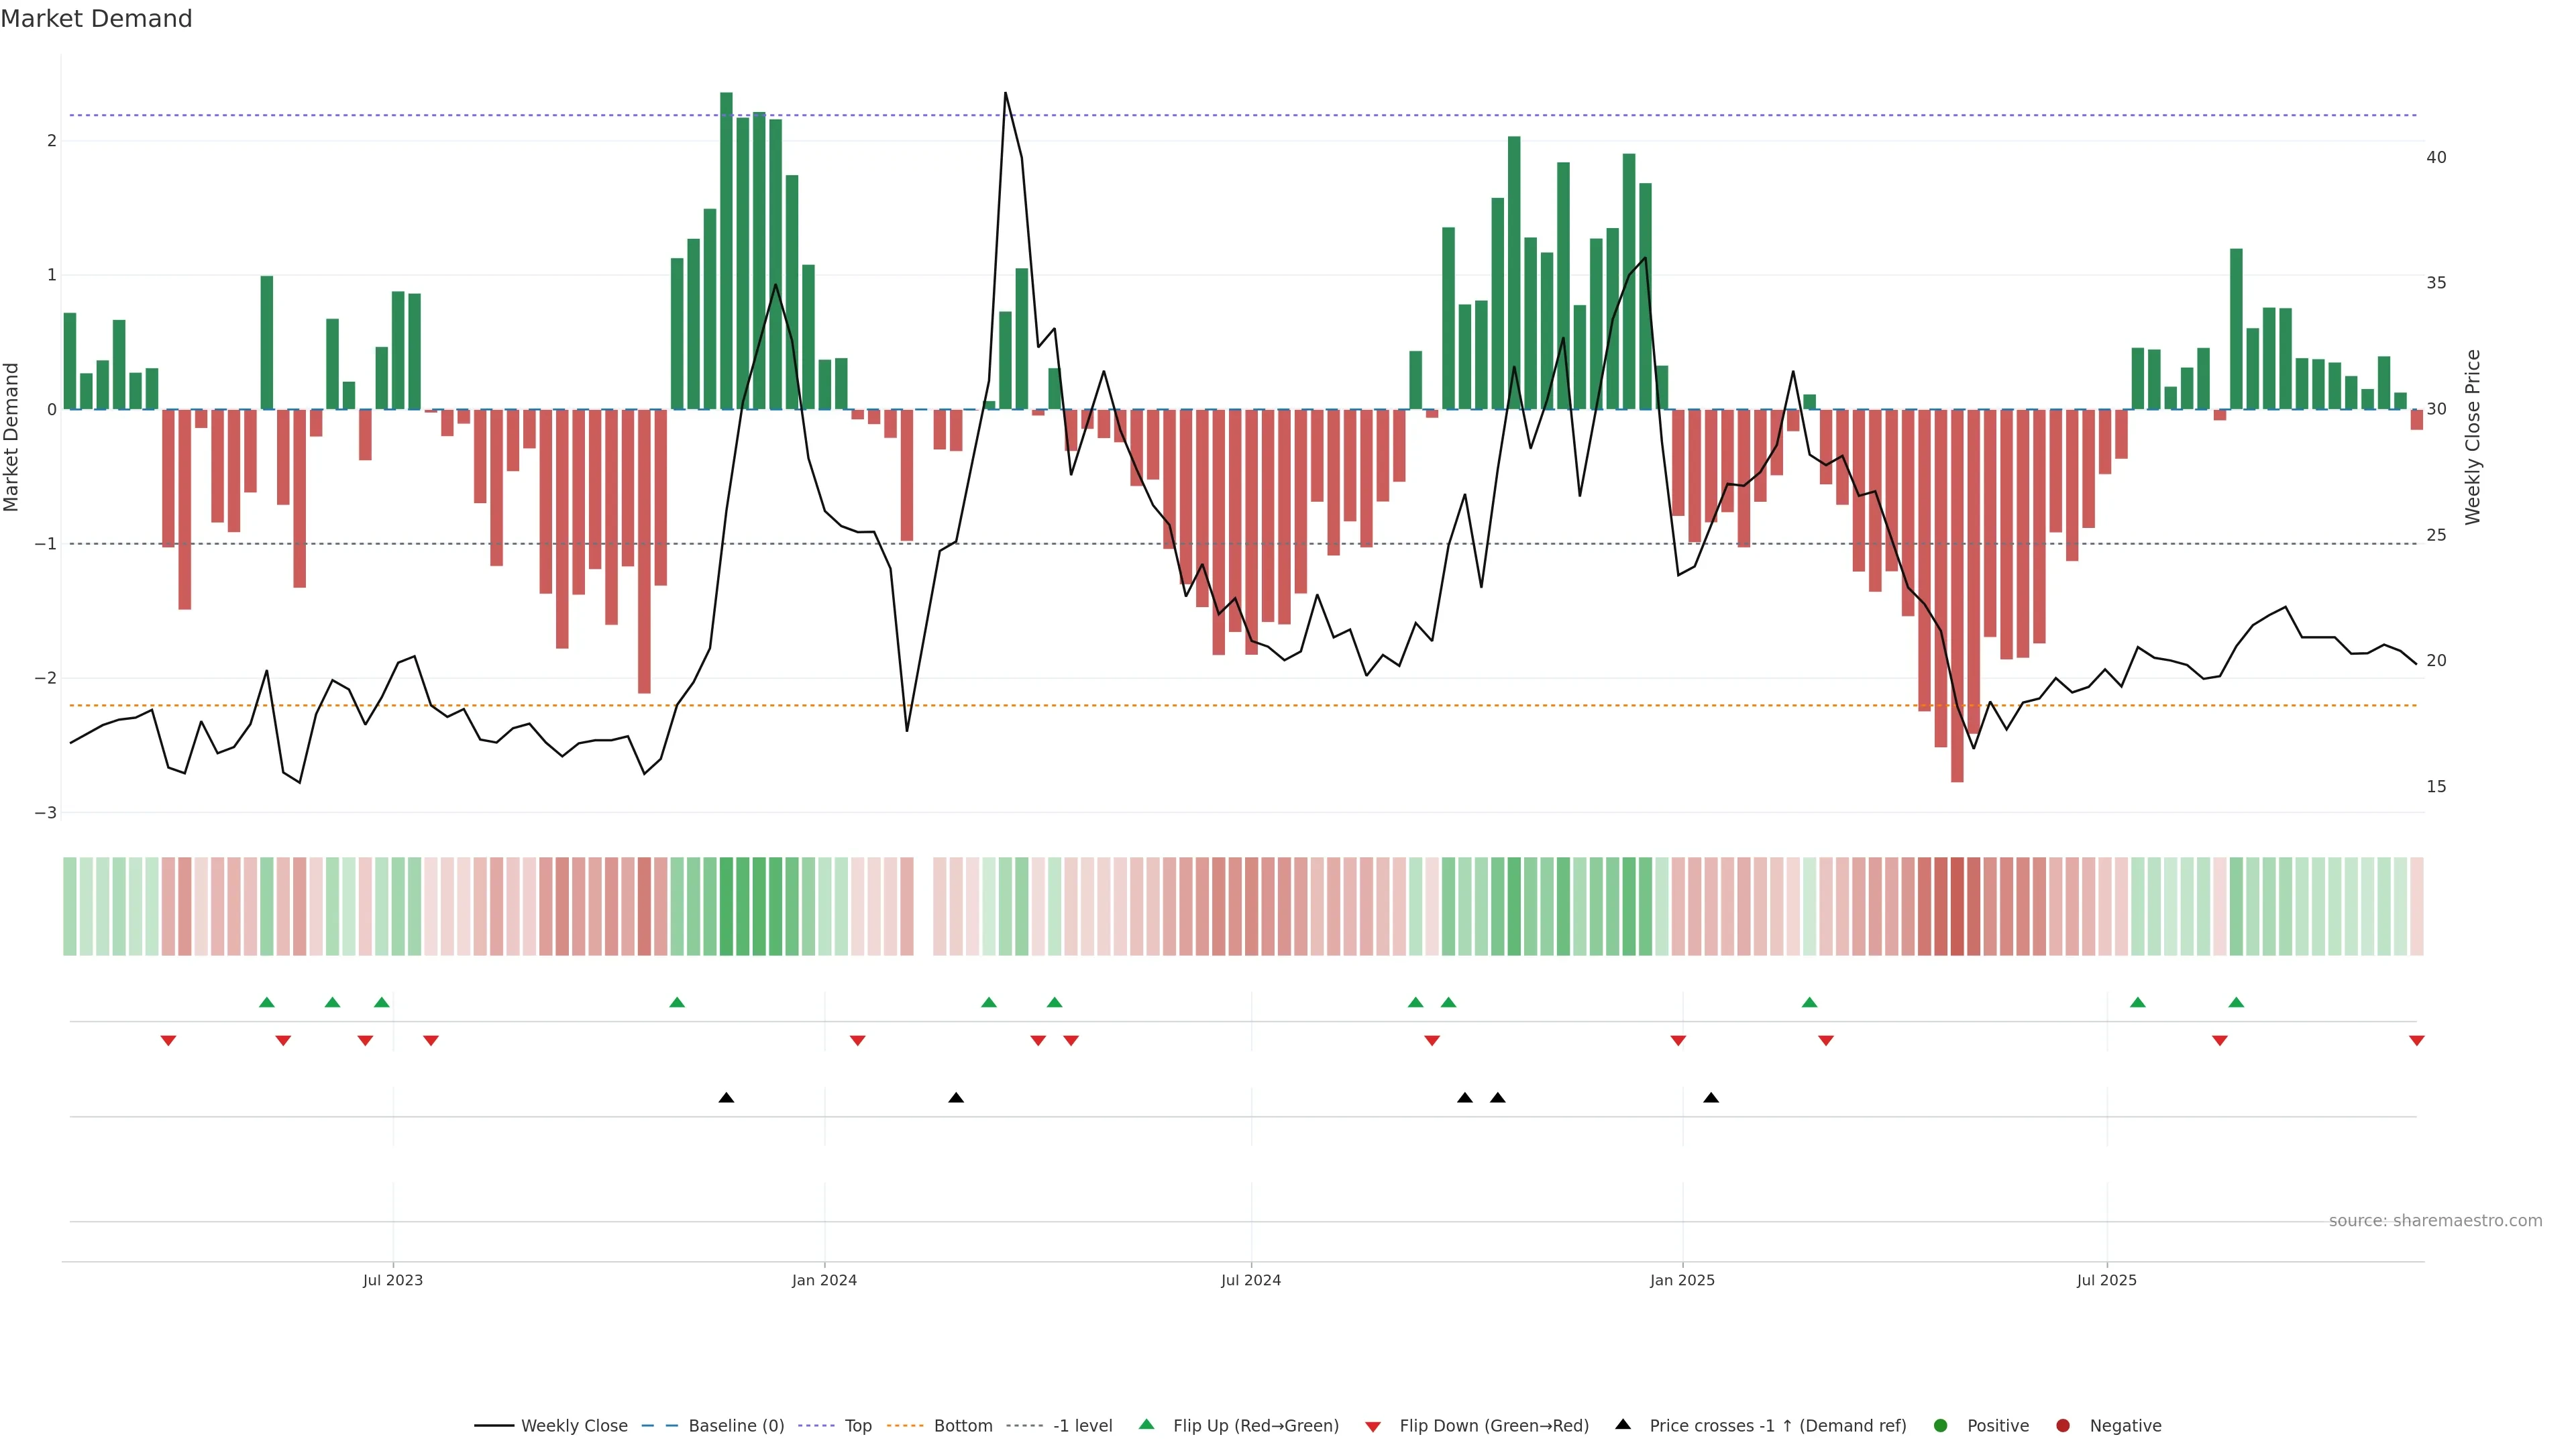This screenshot has width=2576, height=1449.
Task: Toggle the Weekly Close series in legend
Action: click(574, 1425)
